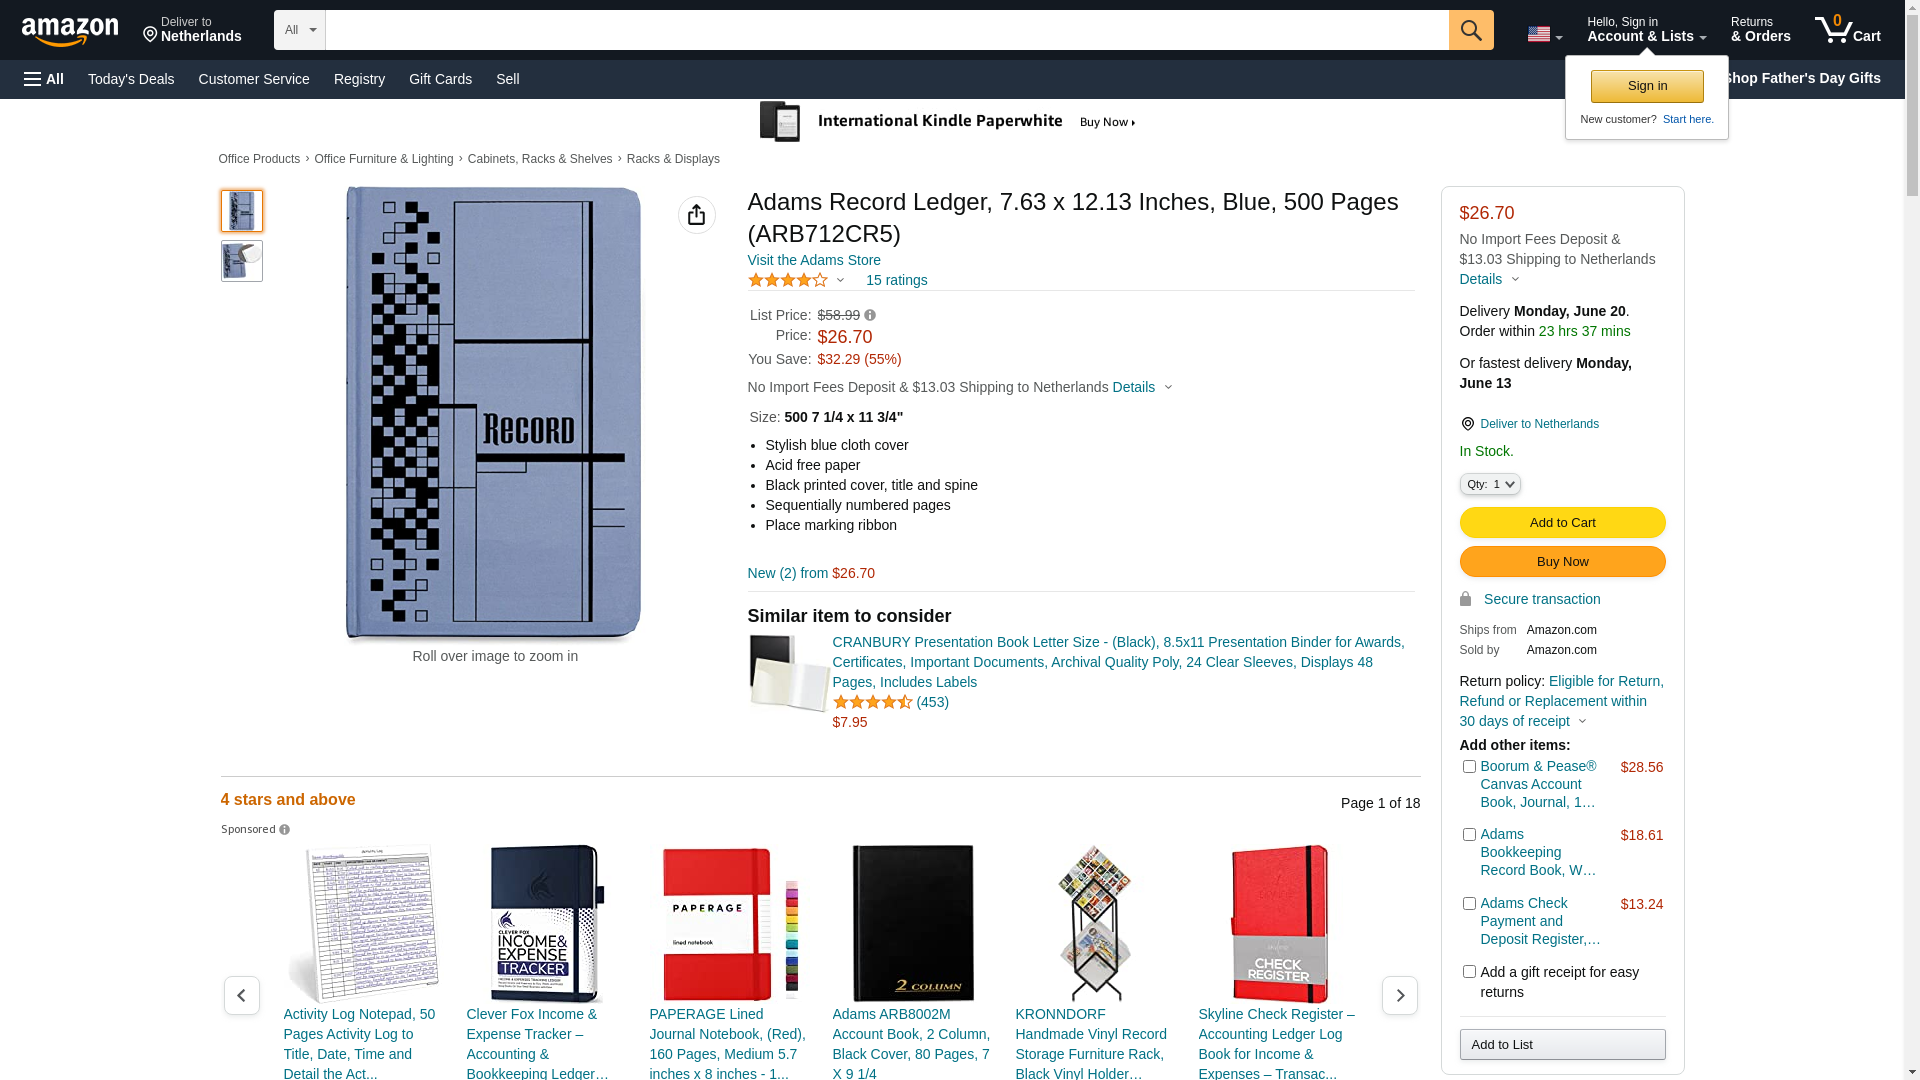Check the Boorum & Pease Account Book item
Image resolution: width=1920 pixels, height=1080 pixels.
point(1469,767)
